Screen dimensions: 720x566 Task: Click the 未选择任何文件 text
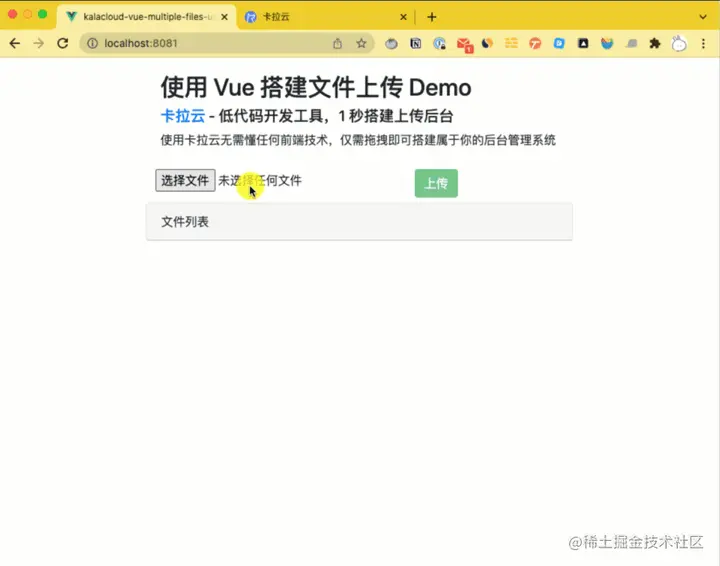point(260,180)
